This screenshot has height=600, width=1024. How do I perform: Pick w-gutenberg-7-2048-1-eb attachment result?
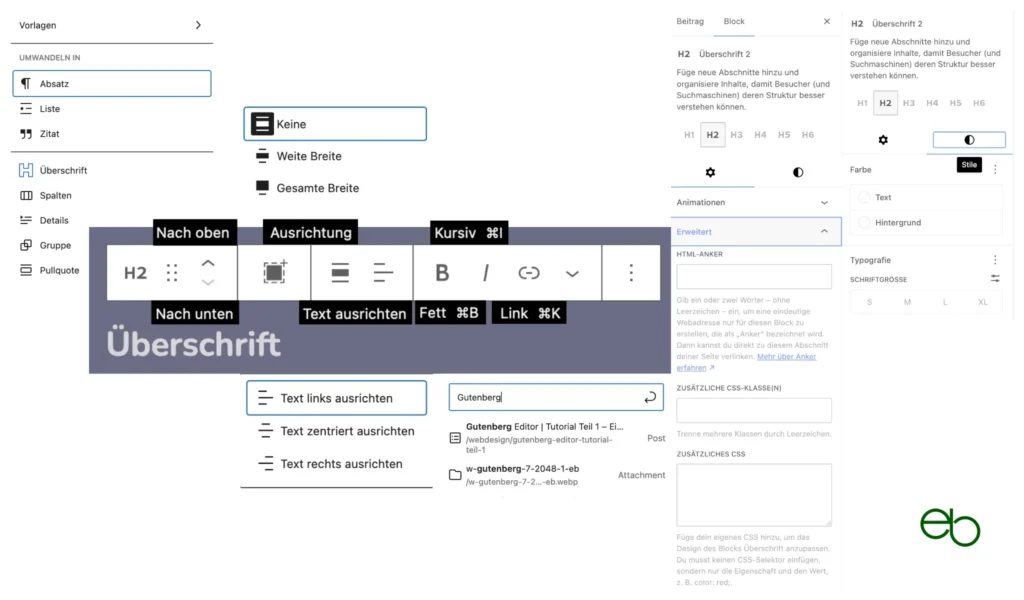(557, 475)
